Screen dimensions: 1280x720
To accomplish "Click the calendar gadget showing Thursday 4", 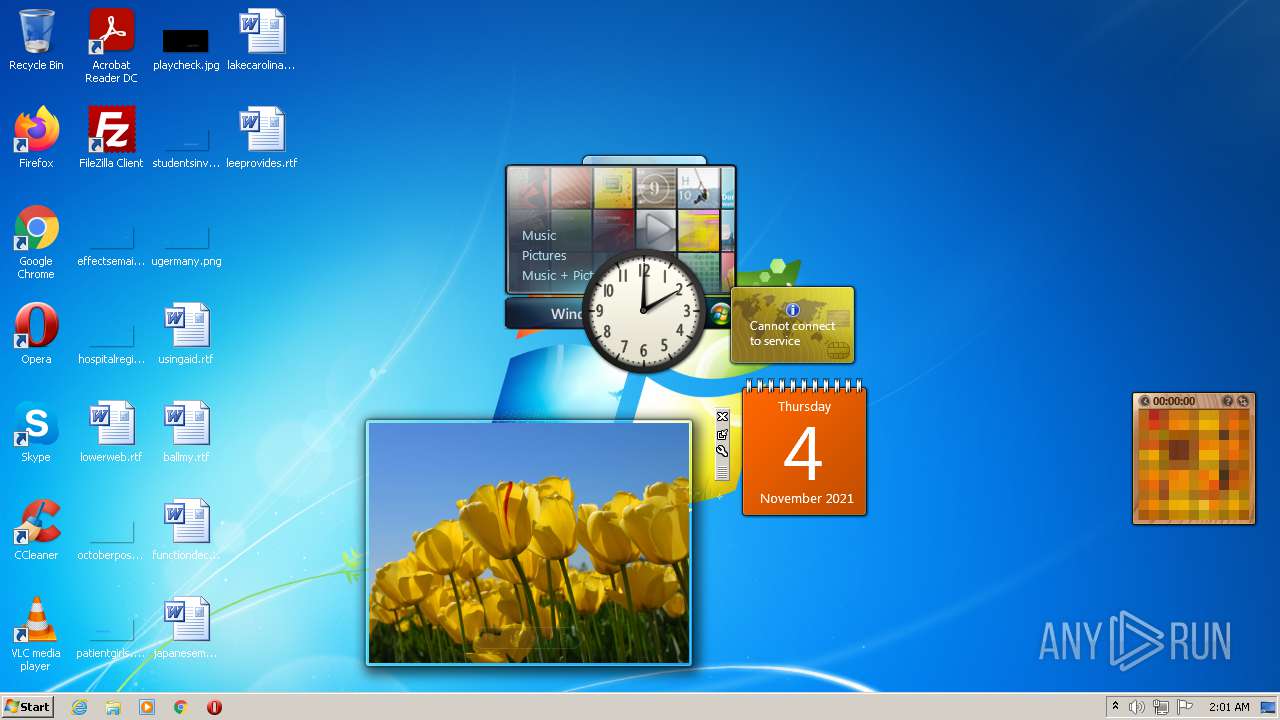I will 804,448.
